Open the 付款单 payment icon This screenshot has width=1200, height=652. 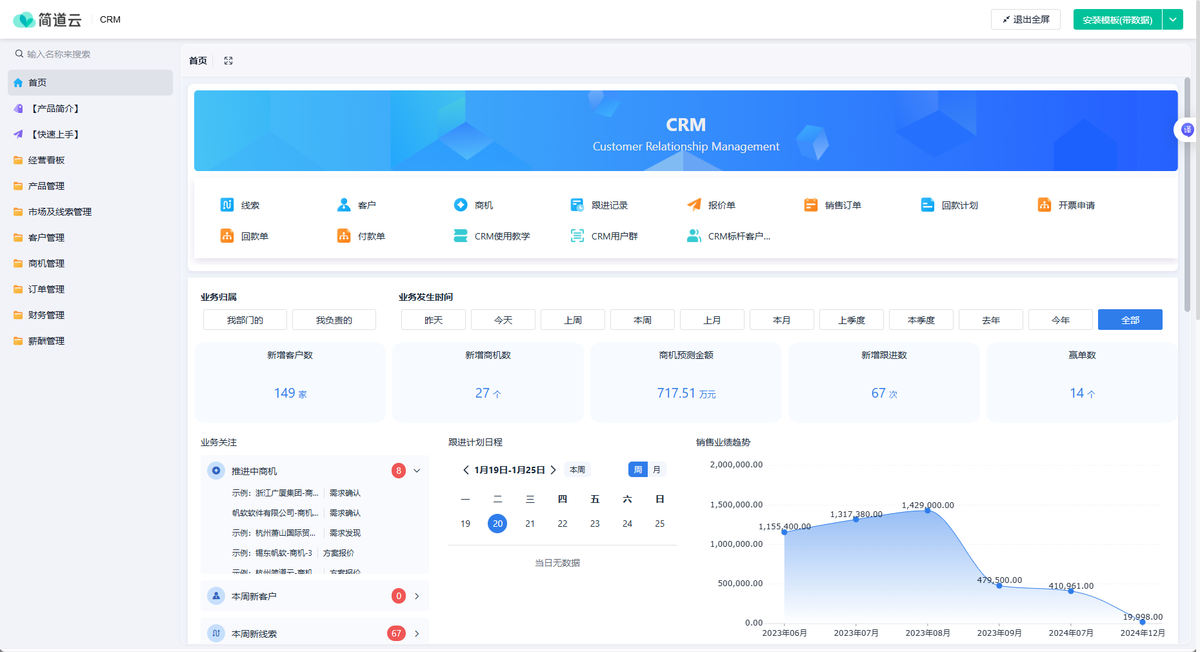click(344, 236)
